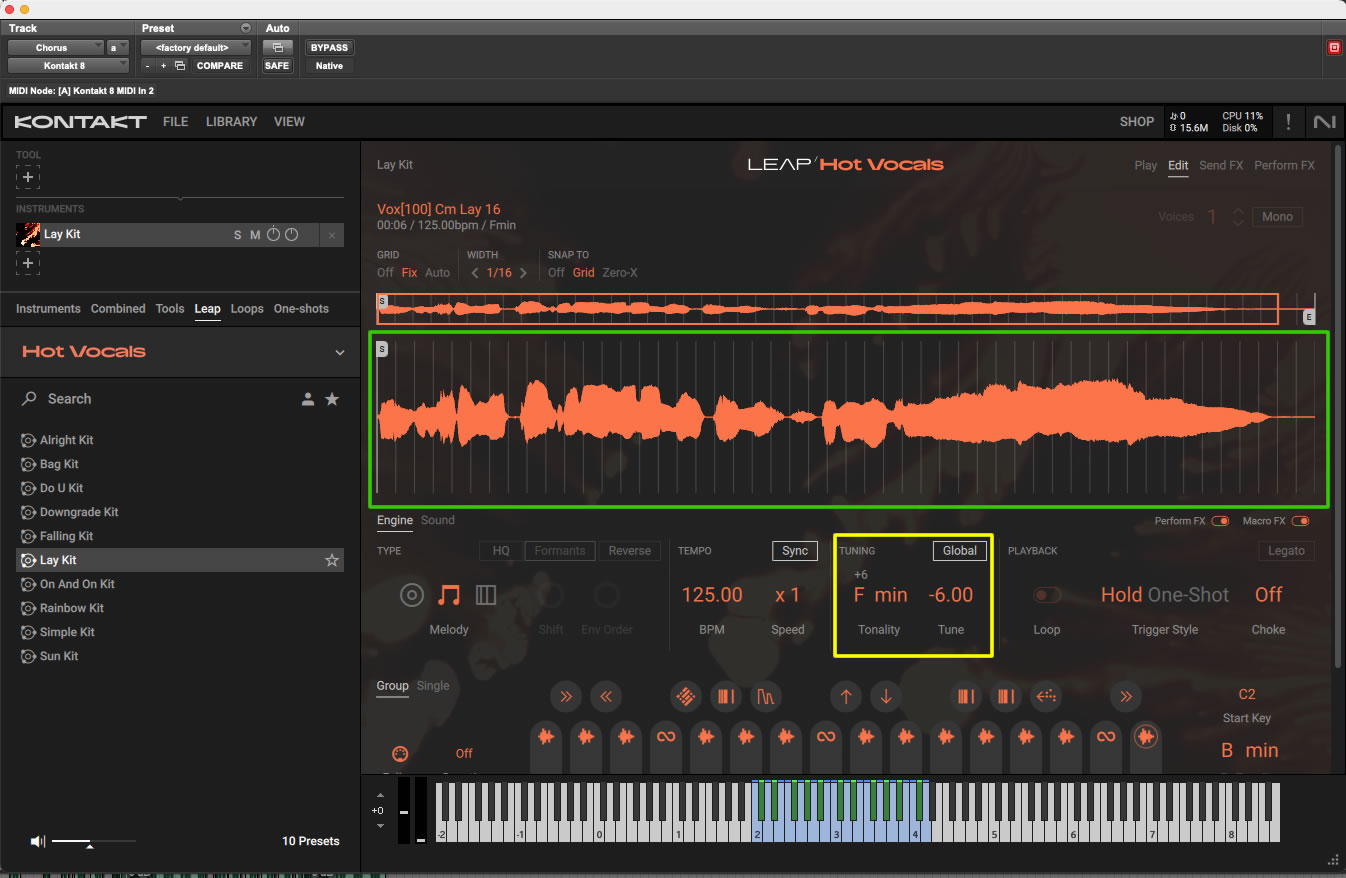Image resolution: width=1346 pixels, height=878 pixels.
Task: Toggle the tempo Sync button
Action: [x=794, y=551]
